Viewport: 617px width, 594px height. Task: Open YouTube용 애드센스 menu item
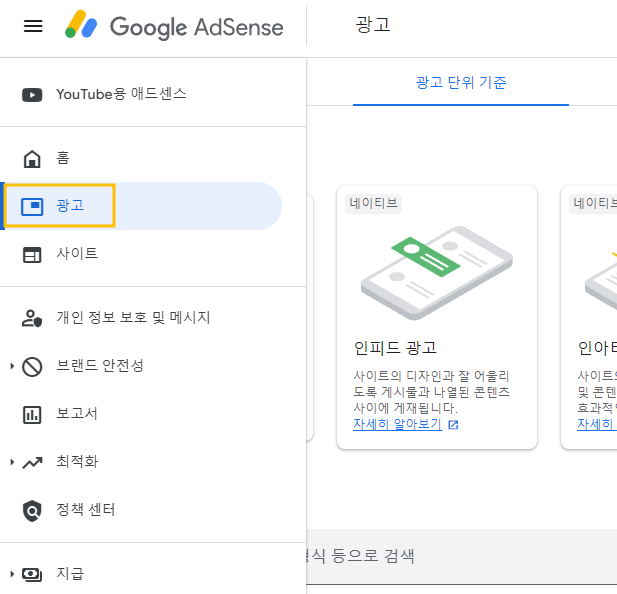click(x=121, y=94)
